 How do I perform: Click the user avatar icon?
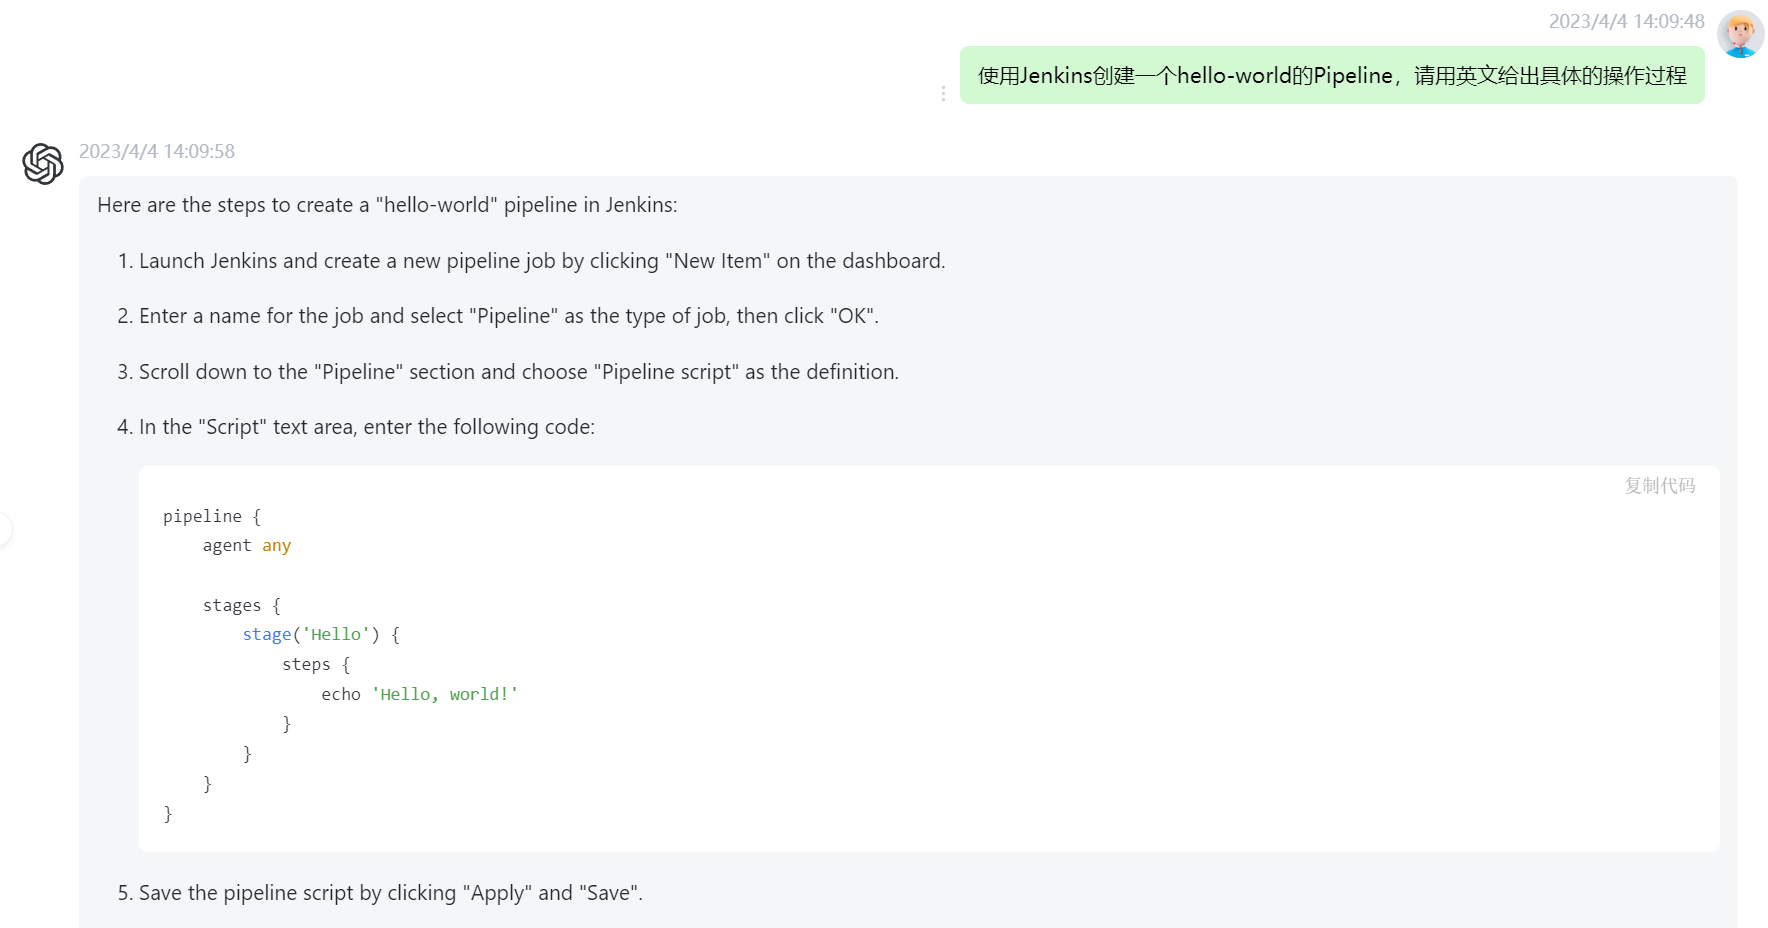[x=1740, y=34]
